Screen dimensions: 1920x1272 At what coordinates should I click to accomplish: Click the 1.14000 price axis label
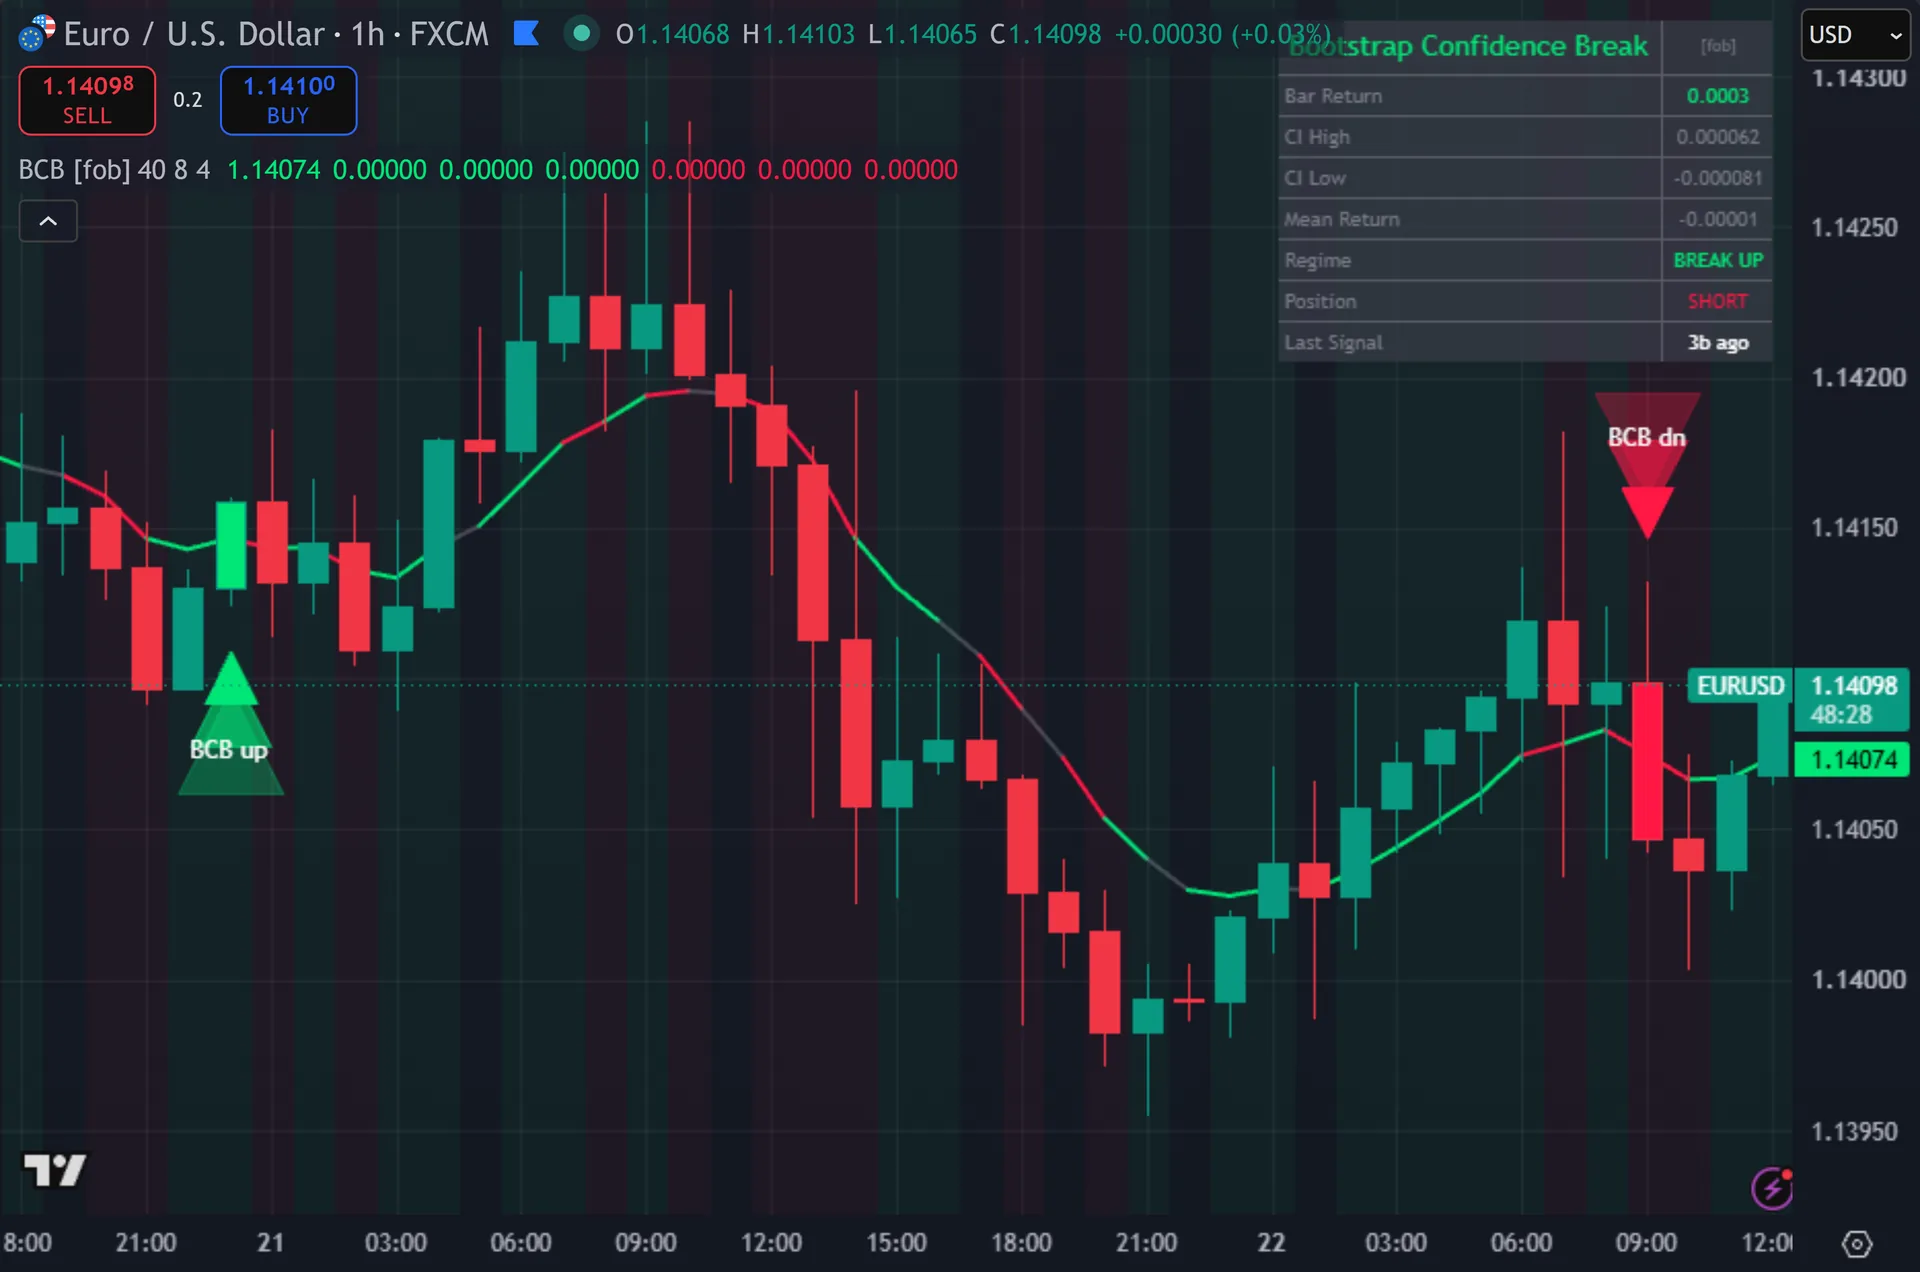pos(1858,979)
